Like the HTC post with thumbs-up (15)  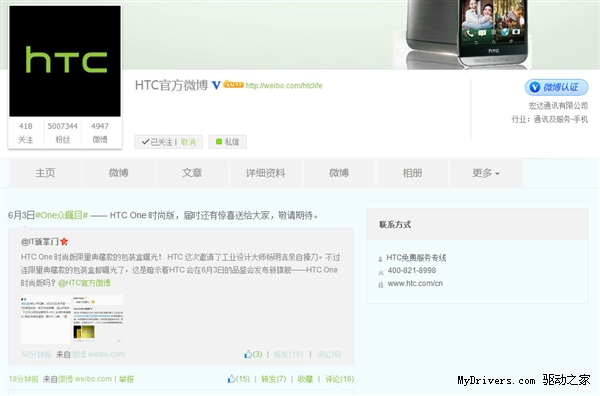point(239,379)
